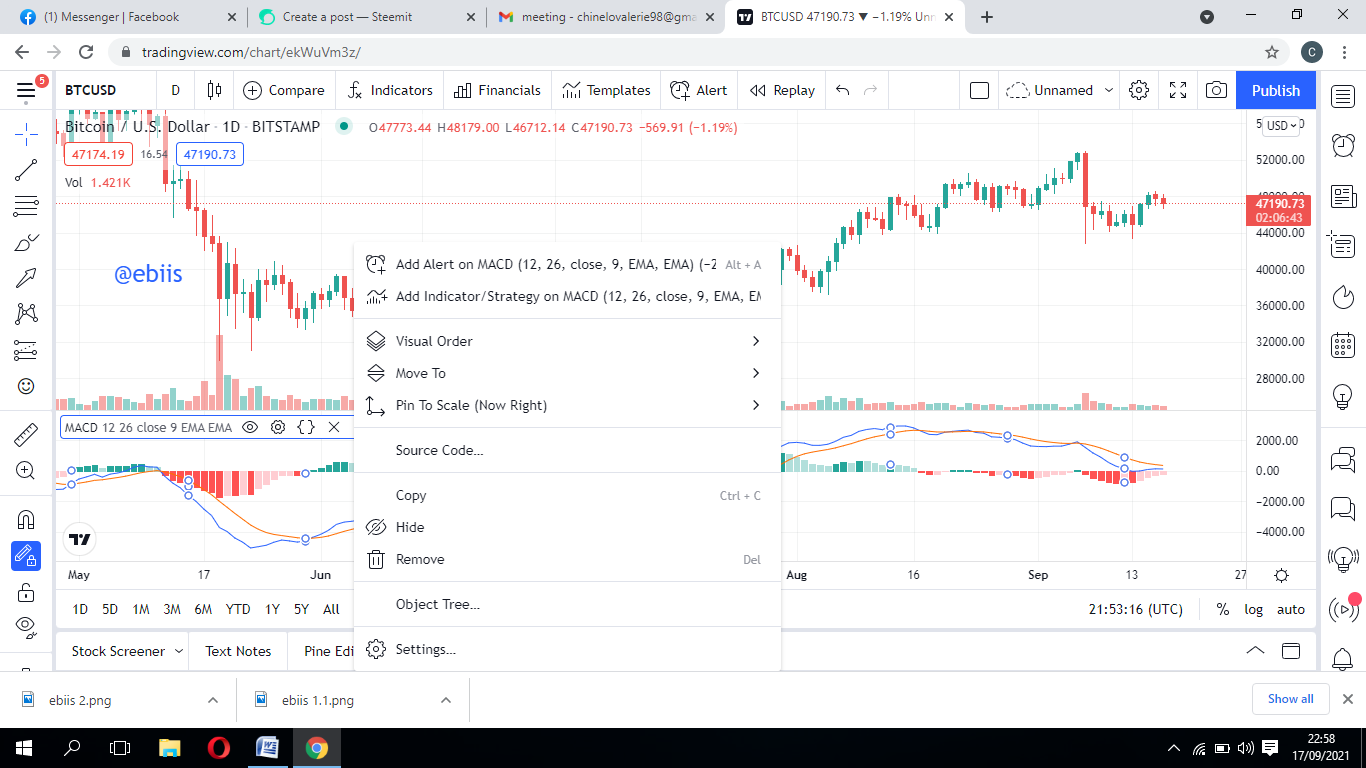Image resolution: width=1366 pixels, height=768 pixels.
Task: Click Show all downloads button
Action: coord(1290,699)
